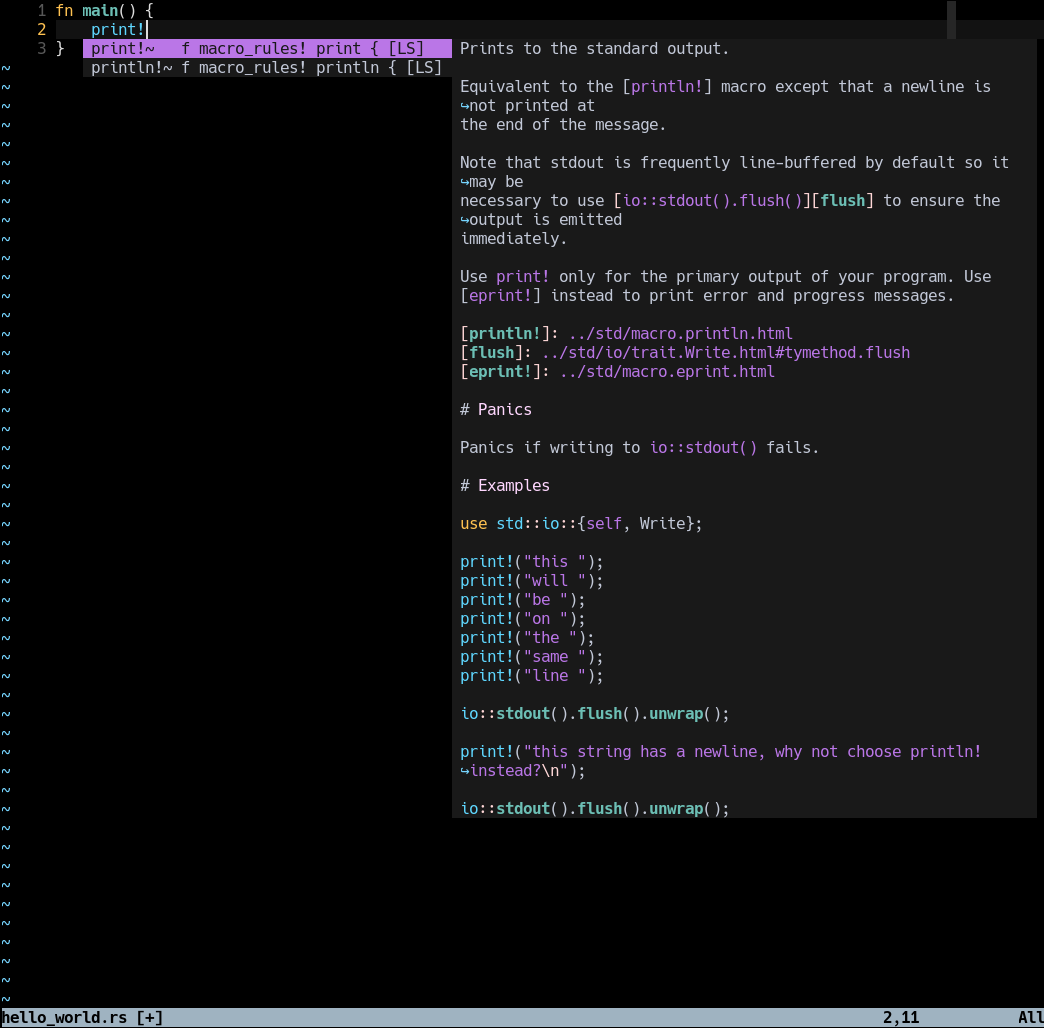Click 'Prints to the standard output.' doc line
This screenshot has width=1044, height=1028.
594,49
